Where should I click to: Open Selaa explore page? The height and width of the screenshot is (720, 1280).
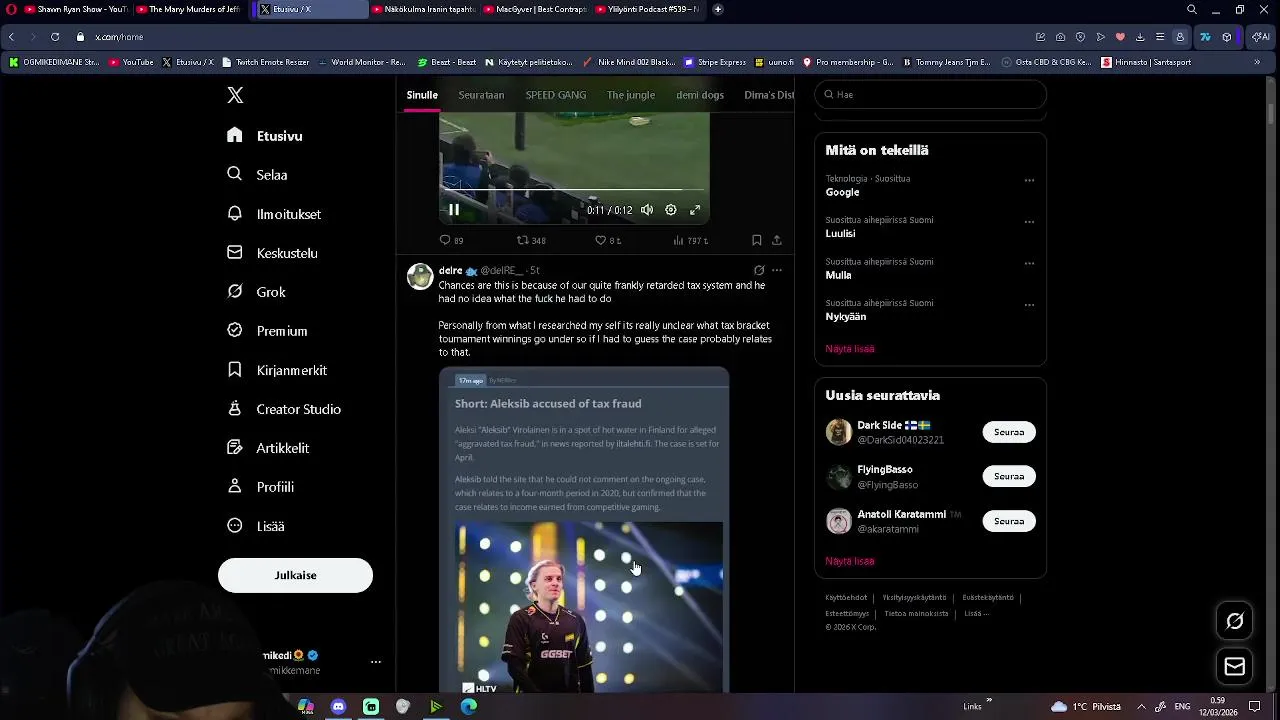pyautogui.click(x=258, y=174)
